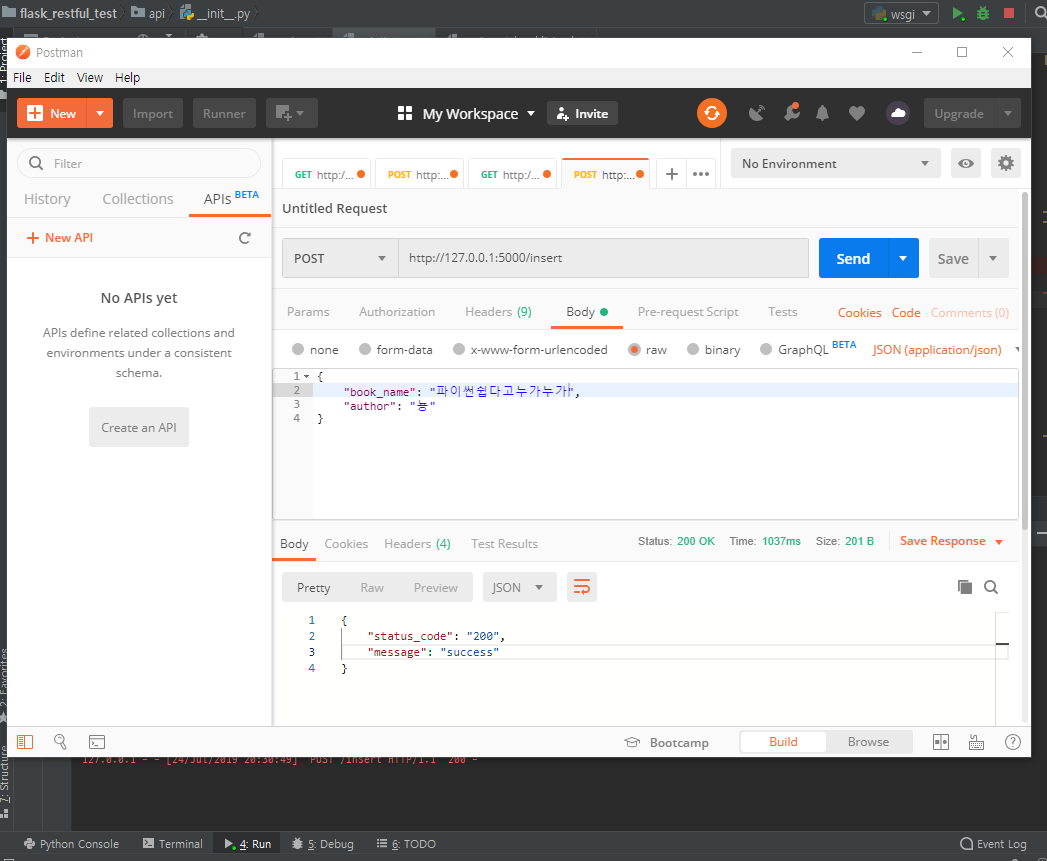Open environment settings gear icon

[1006, 163]
